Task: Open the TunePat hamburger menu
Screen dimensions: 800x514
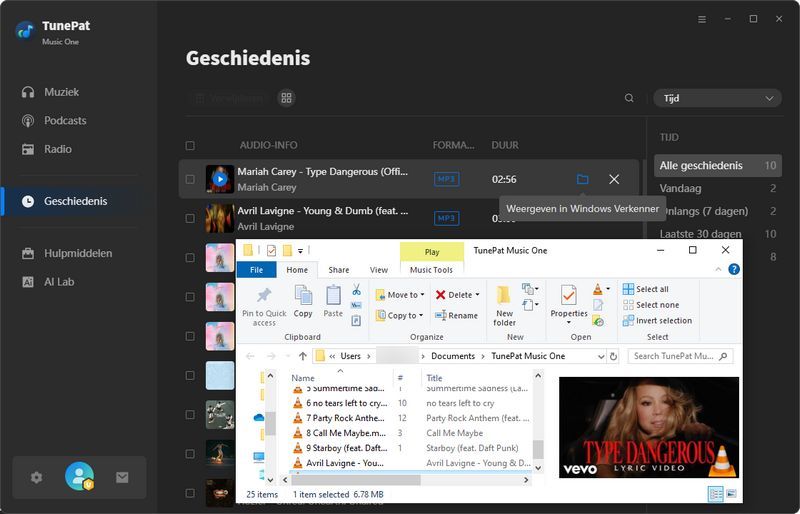Action: click(x=702, y=19)
